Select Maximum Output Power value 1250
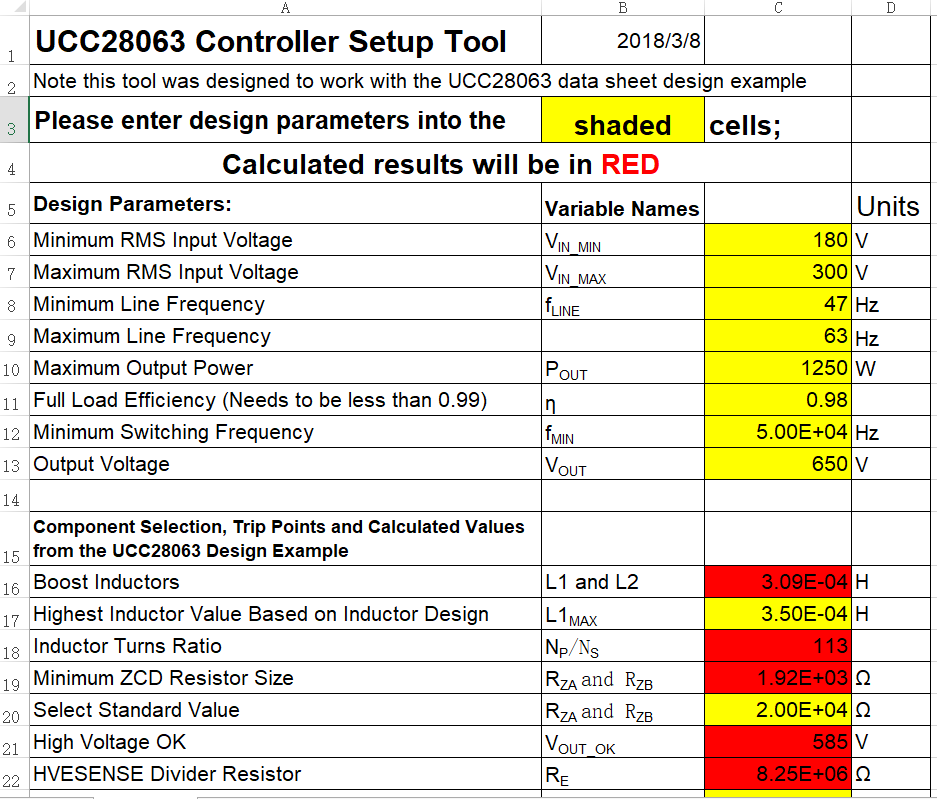937x799 pixels. (x=778, y=368)
